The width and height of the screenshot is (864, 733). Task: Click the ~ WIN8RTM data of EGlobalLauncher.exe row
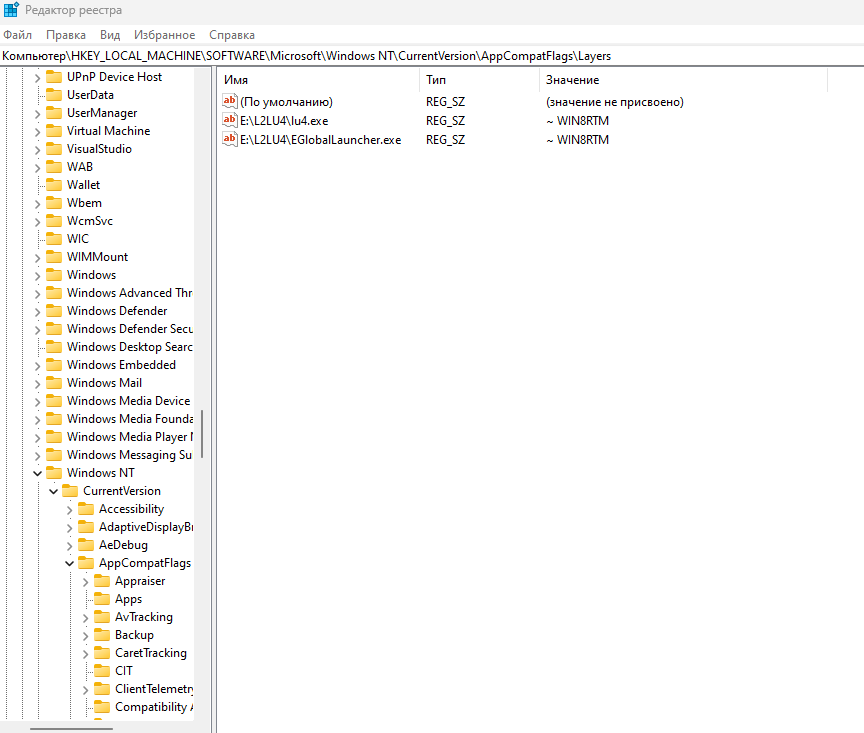(577, 140)
